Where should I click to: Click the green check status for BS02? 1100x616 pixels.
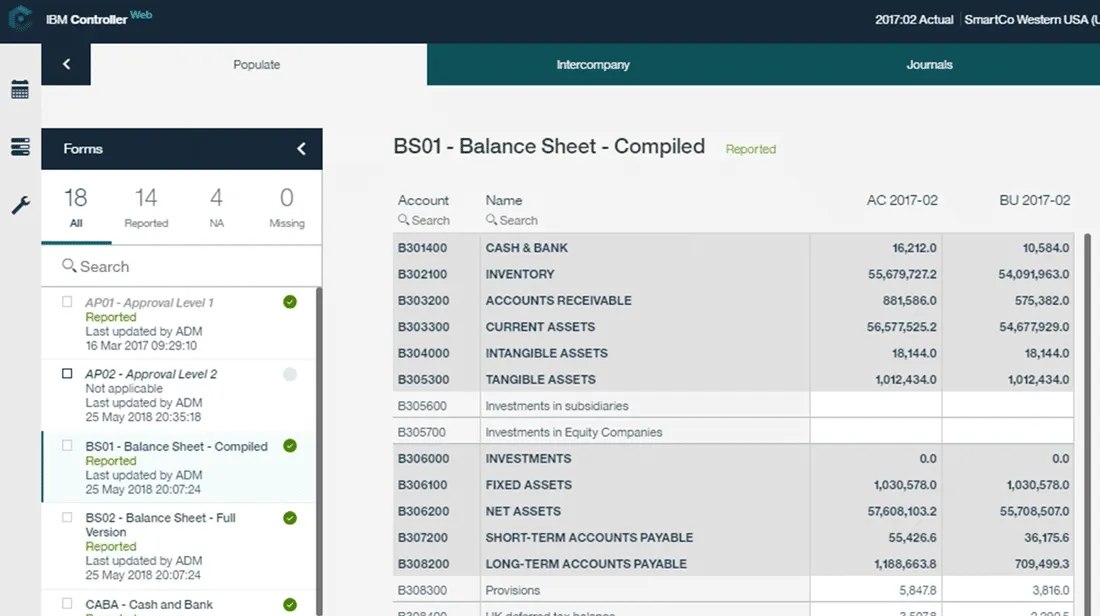(x=290, y=518)
